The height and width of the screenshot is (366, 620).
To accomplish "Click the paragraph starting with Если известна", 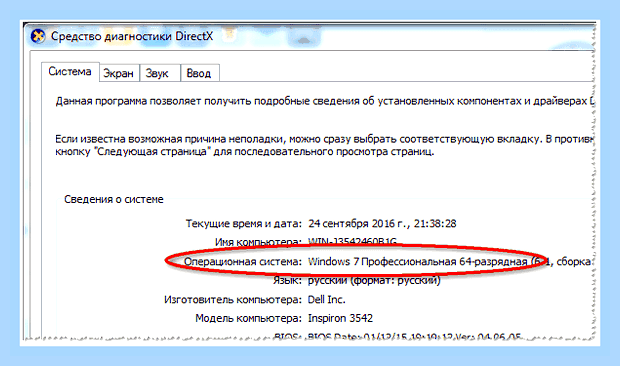I will [x=325, y=145].
